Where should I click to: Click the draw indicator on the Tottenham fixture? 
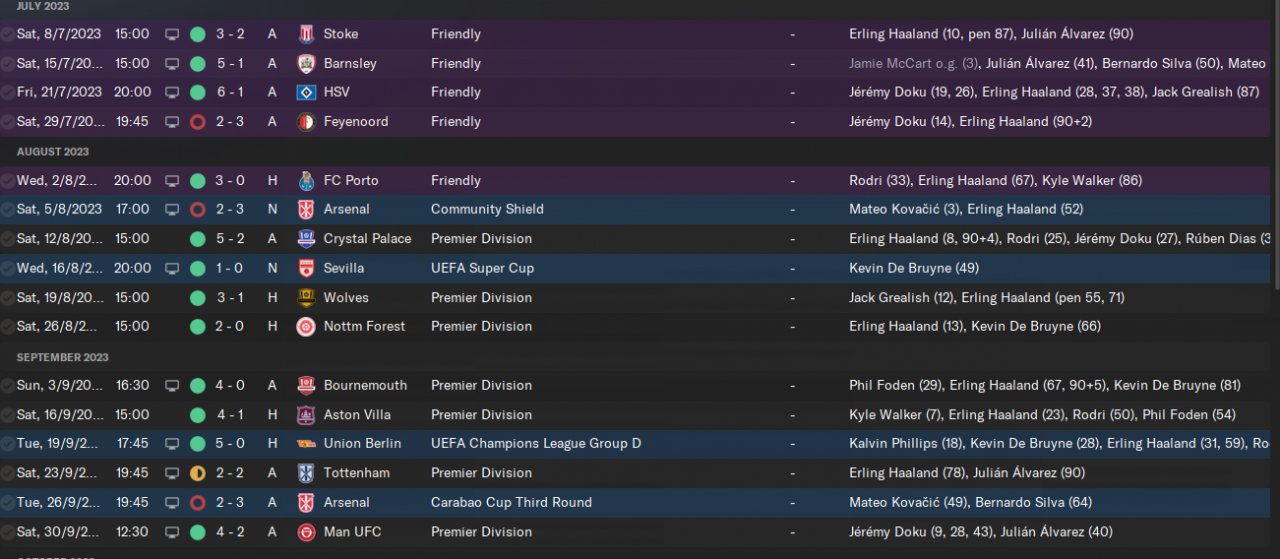(198, 473)
